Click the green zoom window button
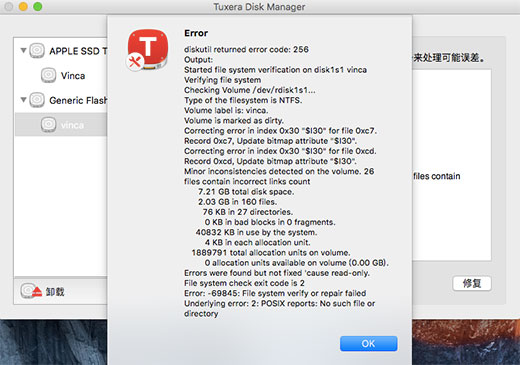Image resolution: width=520 pixels, height=365 pixels. (38, 6)
